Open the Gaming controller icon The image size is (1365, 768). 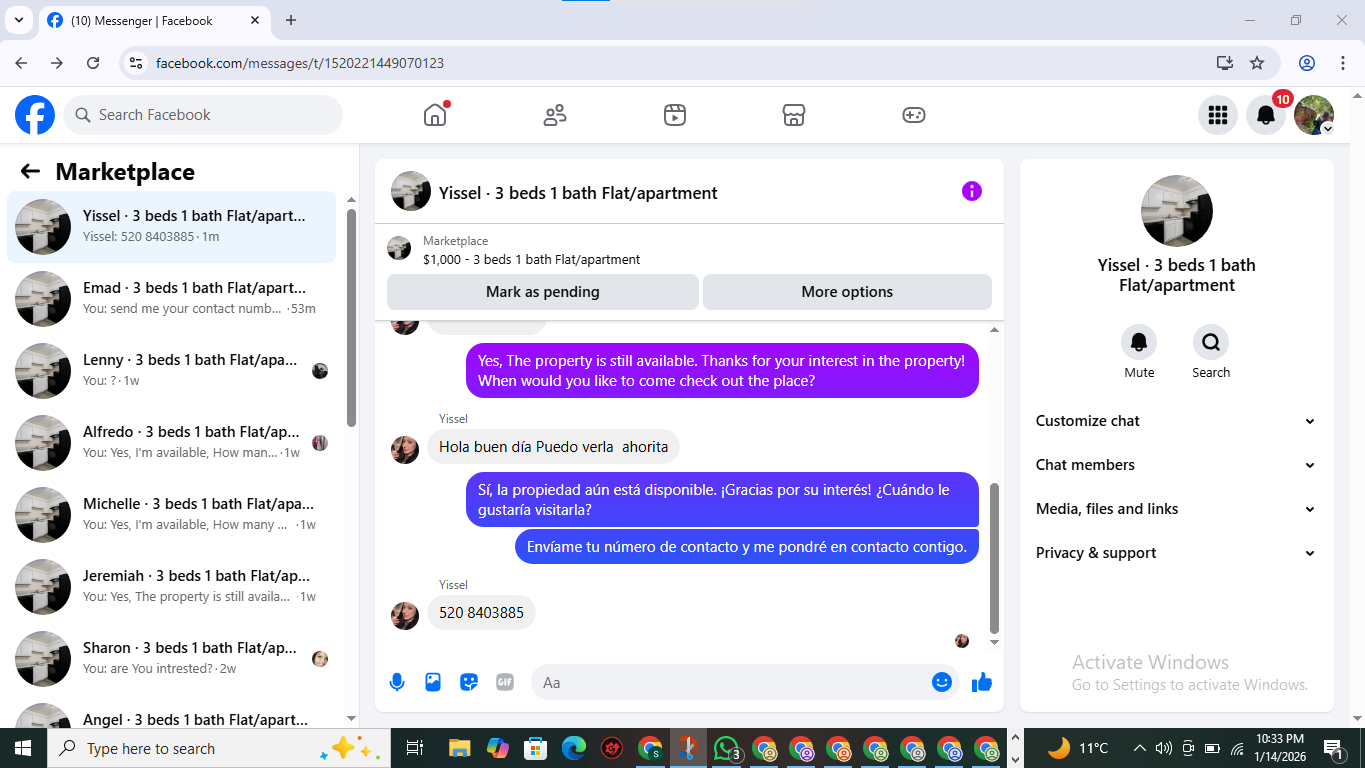pos(914,115)
